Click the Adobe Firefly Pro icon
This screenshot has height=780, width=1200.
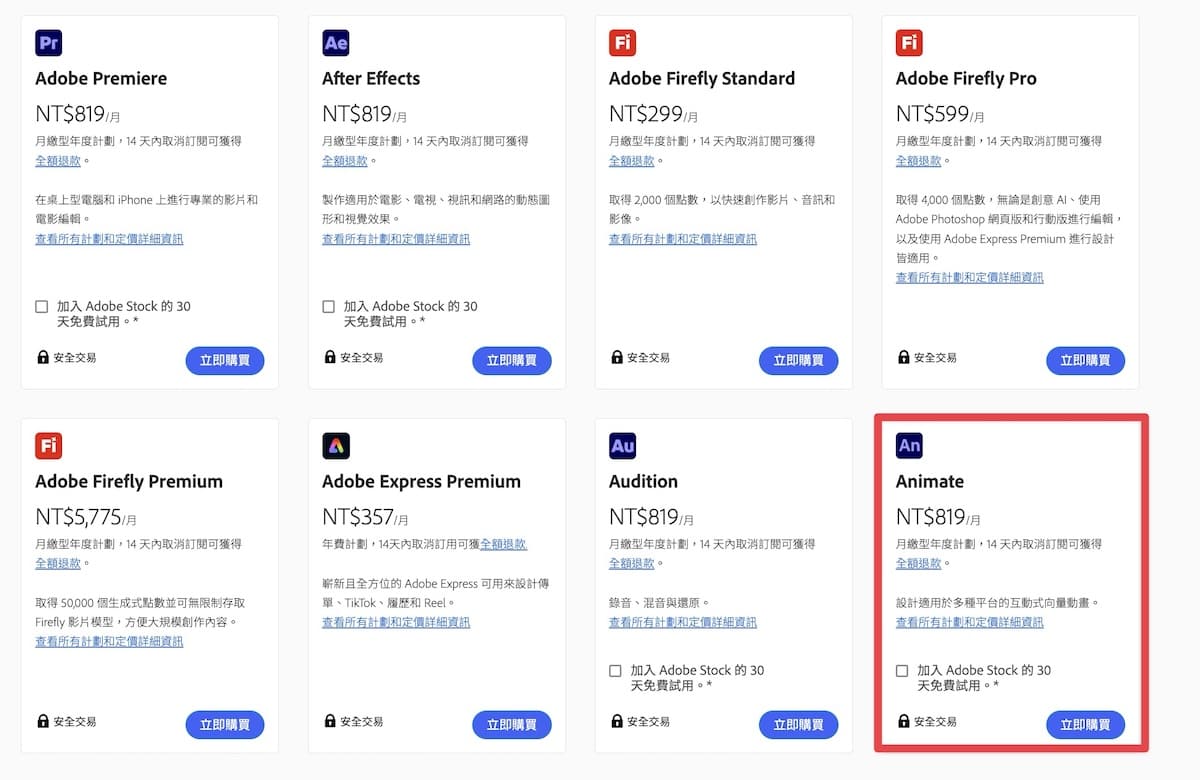(x=909, y=43)
